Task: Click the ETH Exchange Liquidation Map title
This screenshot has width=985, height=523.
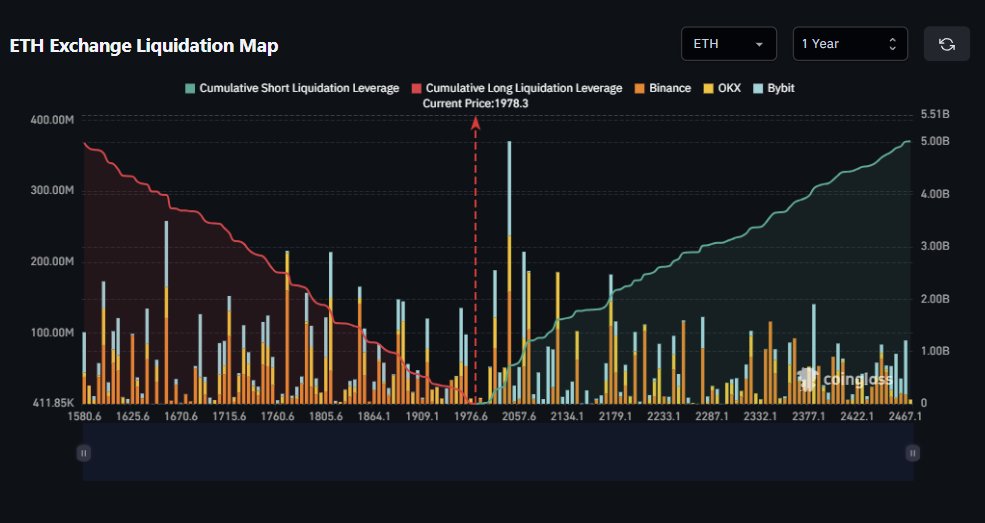Action: click(x=144, y=46)
